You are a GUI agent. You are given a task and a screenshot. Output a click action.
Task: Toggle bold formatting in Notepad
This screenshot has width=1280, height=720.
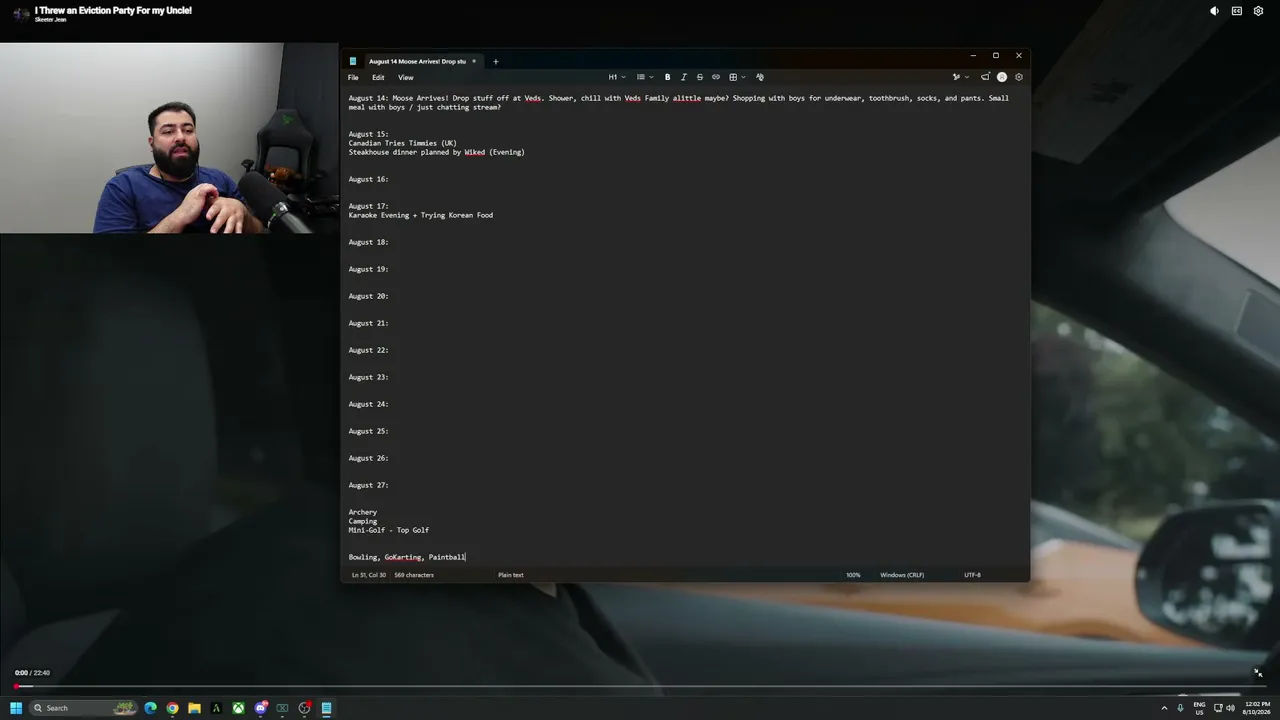668,77
